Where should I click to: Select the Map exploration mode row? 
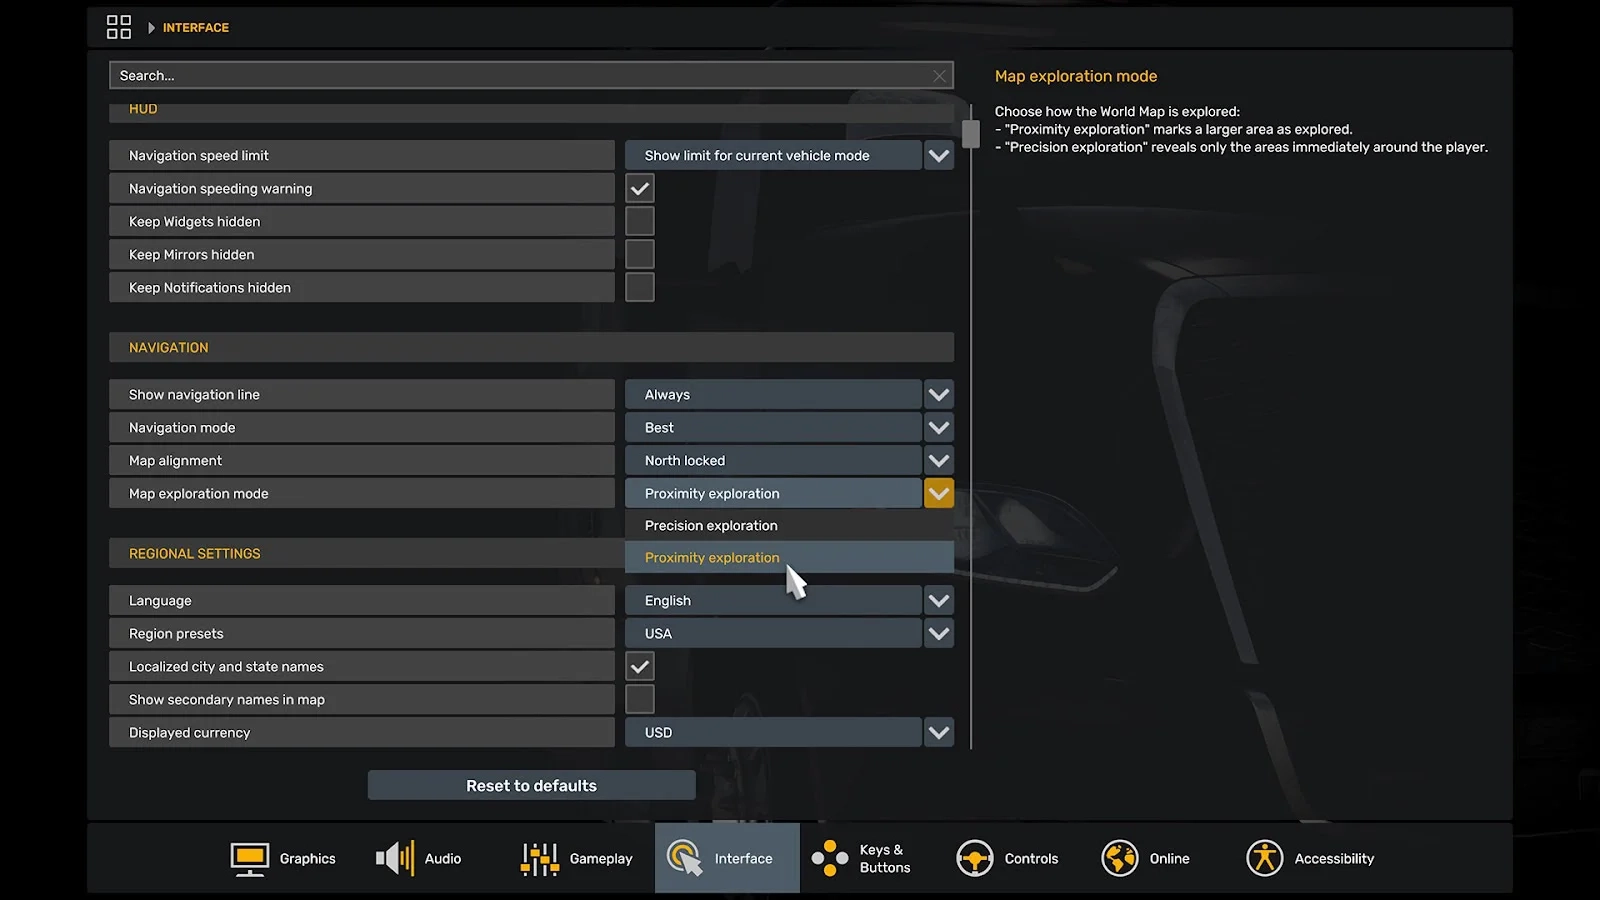(x=362, y=493)
